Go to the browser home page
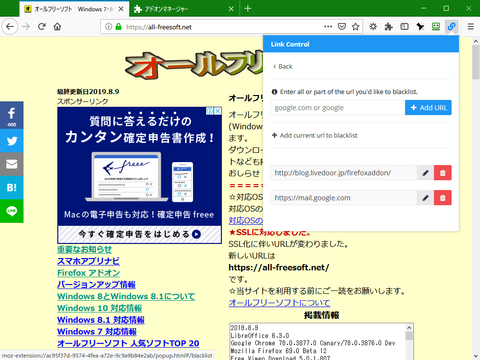This screenshot has width=480, height=360. 57,27
